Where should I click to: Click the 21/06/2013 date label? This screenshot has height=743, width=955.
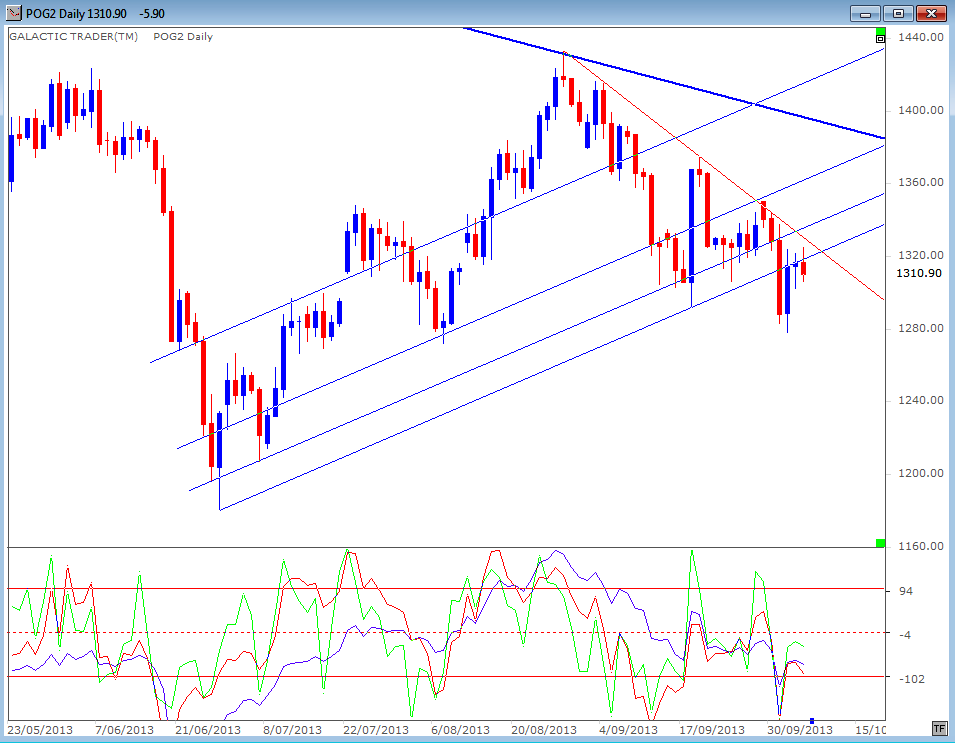coord(208,730)
